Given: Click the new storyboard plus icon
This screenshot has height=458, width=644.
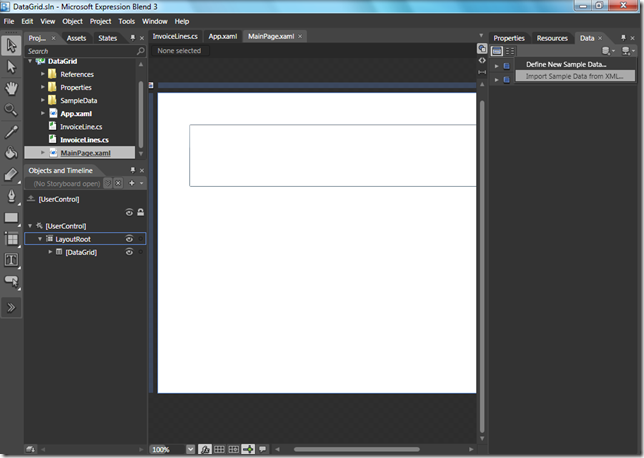Looking at the screenshot, I should pos(132,183).
